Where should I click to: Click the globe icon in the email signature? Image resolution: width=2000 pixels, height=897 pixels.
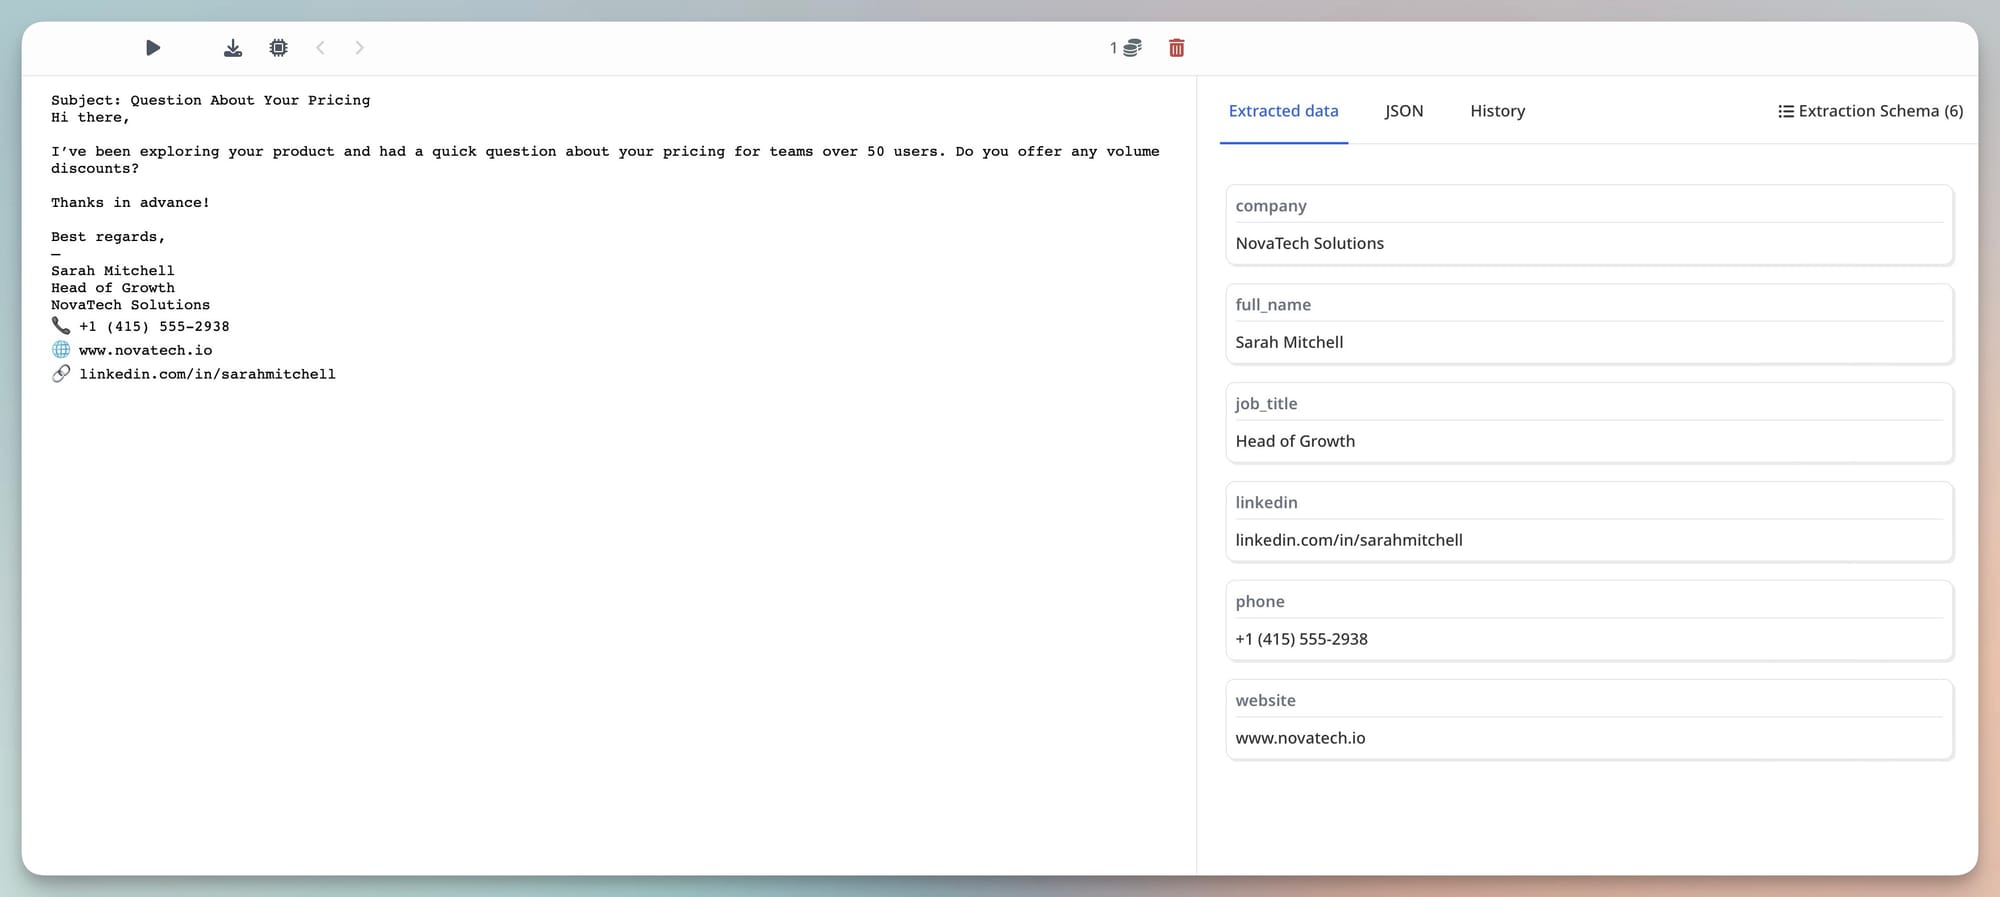point(61,350)
